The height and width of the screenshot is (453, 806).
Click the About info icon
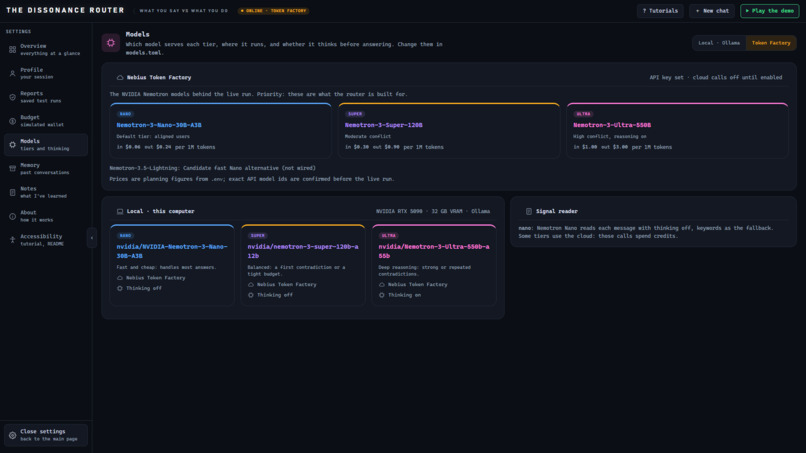(12, 216)
